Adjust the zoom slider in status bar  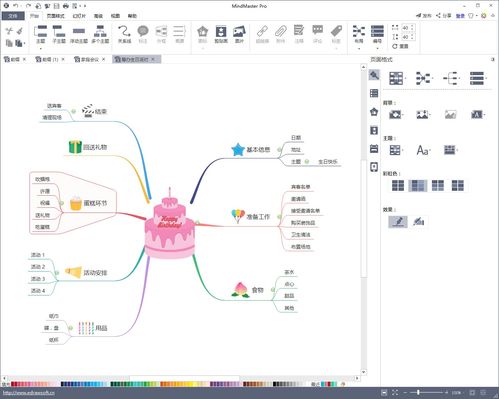coord(418,392)
